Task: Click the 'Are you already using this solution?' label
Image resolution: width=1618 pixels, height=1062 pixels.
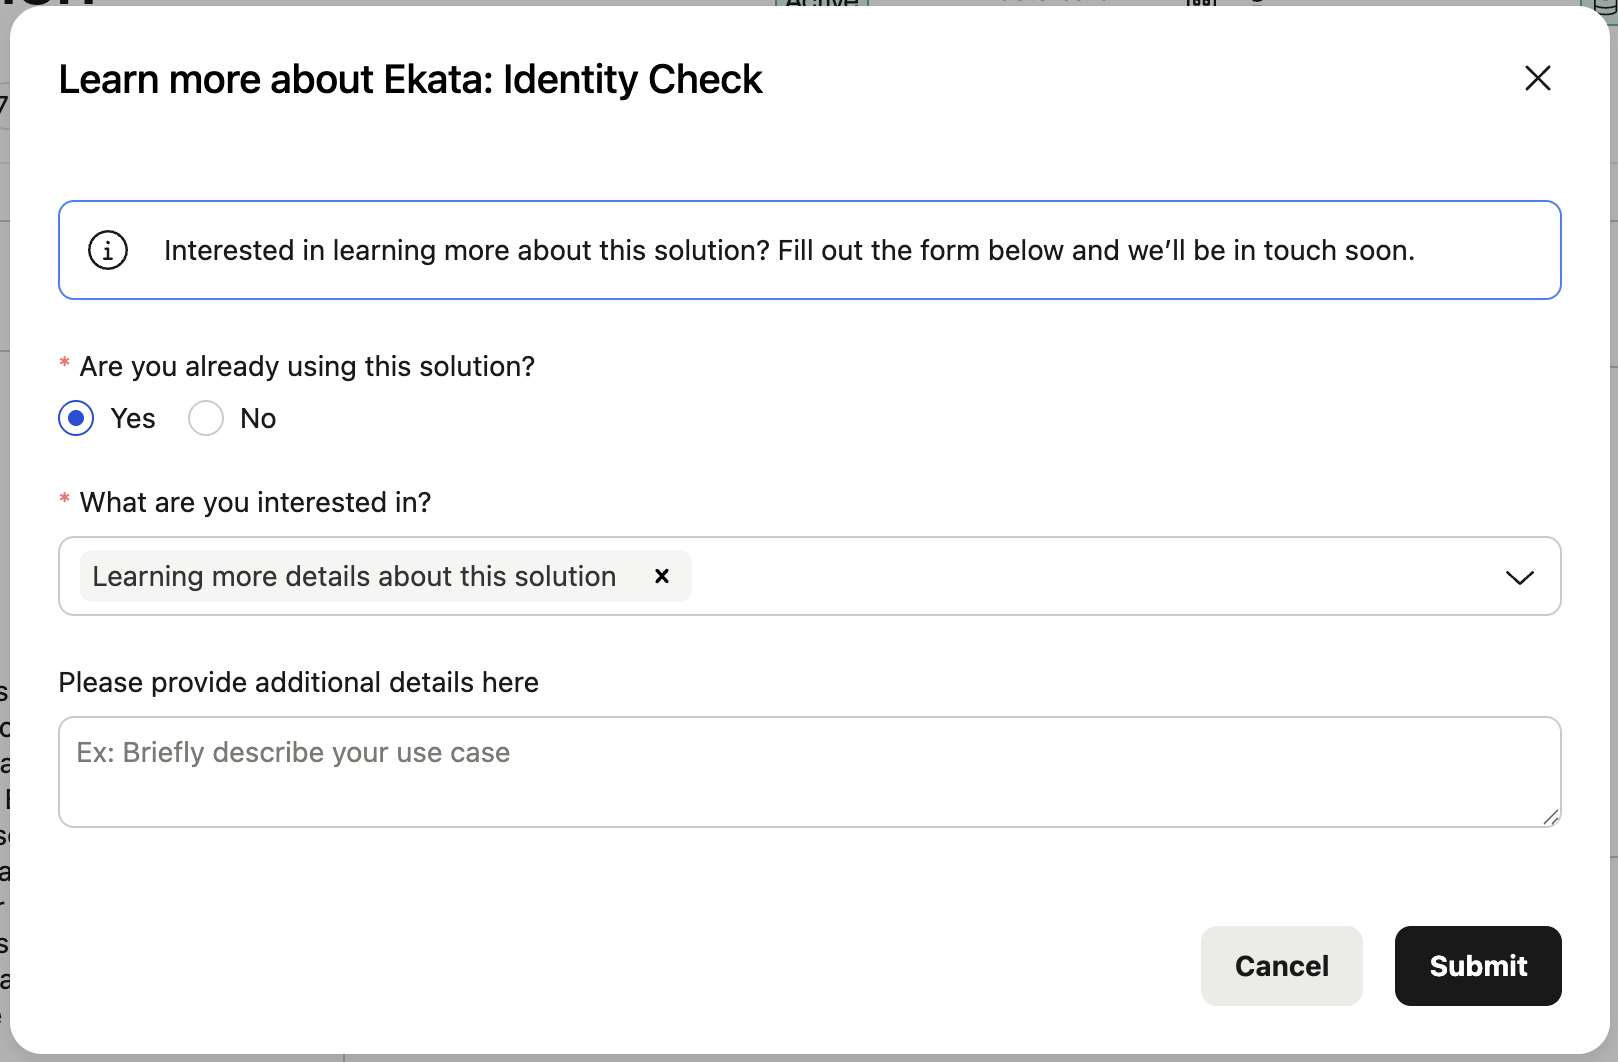Action: click(307, 366)
